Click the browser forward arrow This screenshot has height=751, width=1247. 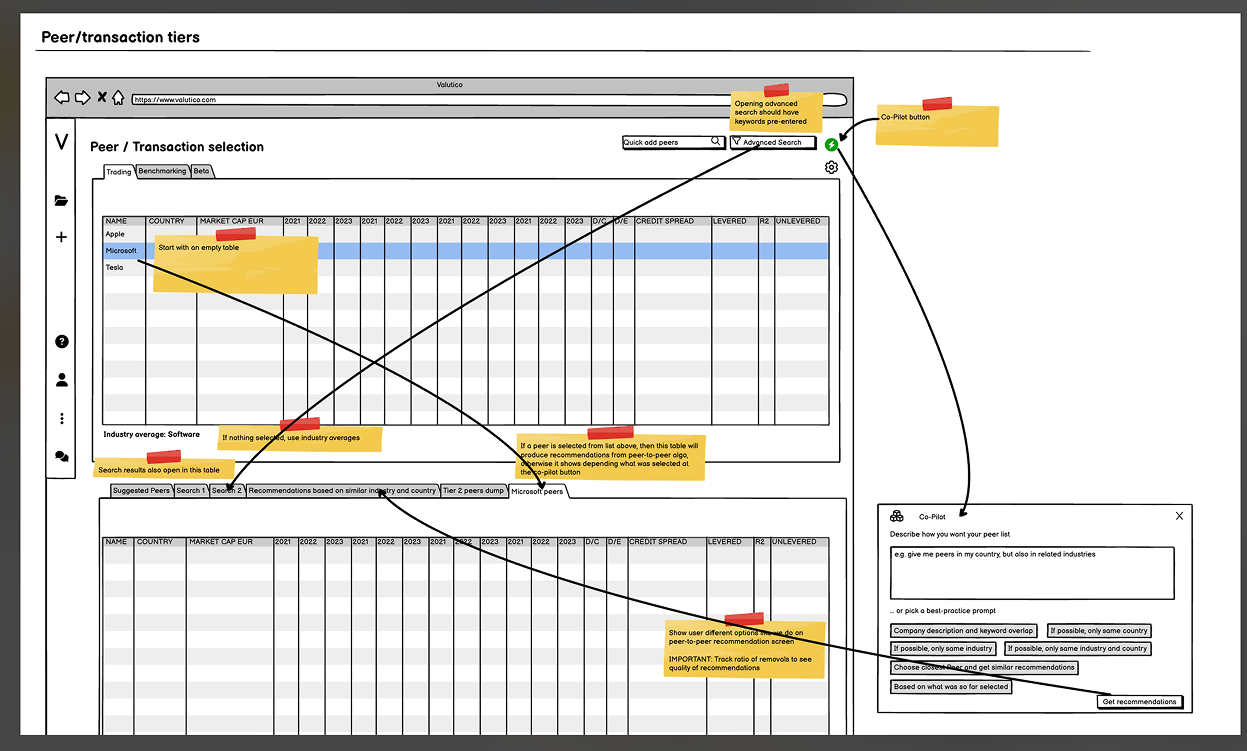[82, 98]
